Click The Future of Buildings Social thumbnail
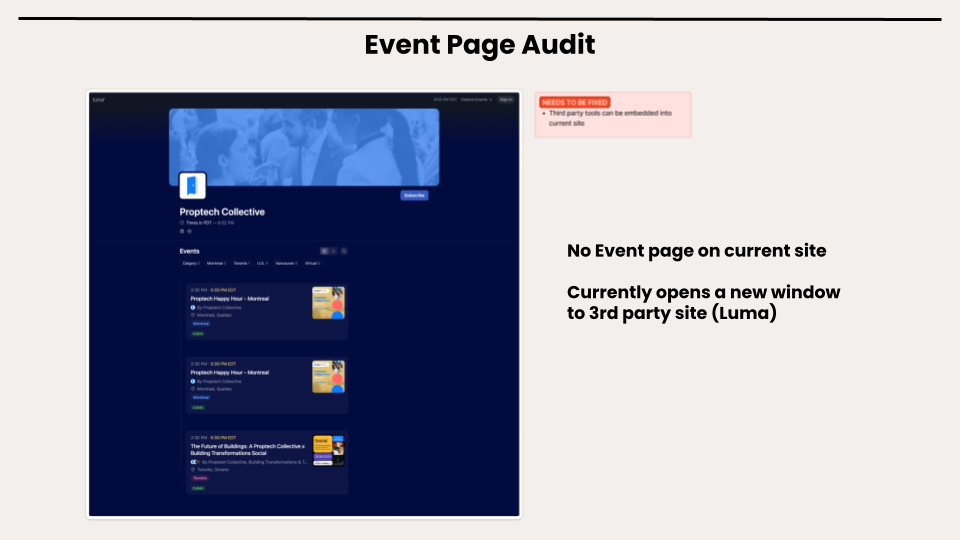Screen dimensions: 960x540 click(x=329, y=451)
